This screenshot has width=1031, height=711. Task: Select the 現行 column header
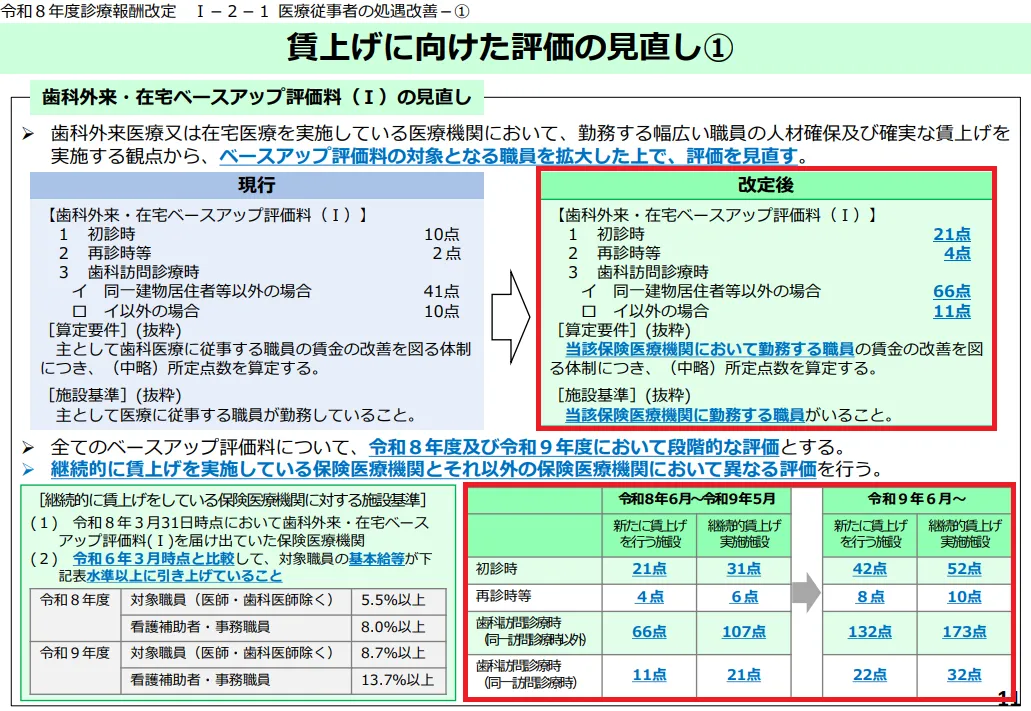point(256,185)
